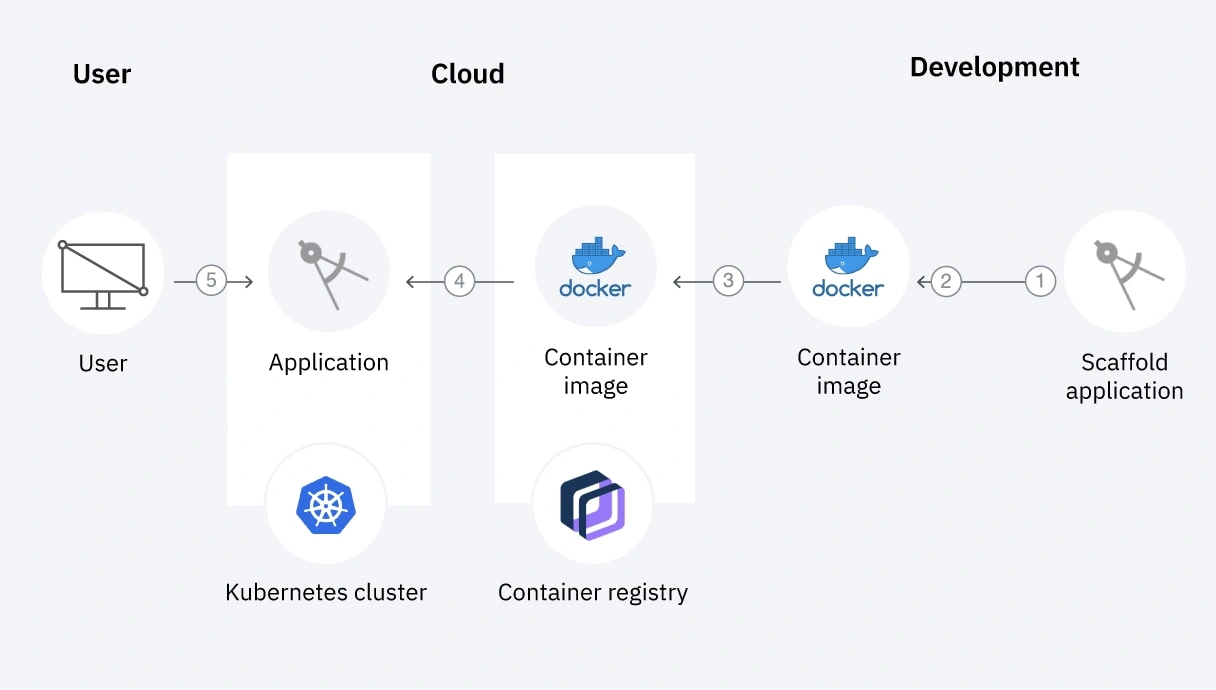Image resolution: width=1216 pixels, height=690 pixels.
Task: Select the Application compass icon in Cloud
Action: click(328, 271)
